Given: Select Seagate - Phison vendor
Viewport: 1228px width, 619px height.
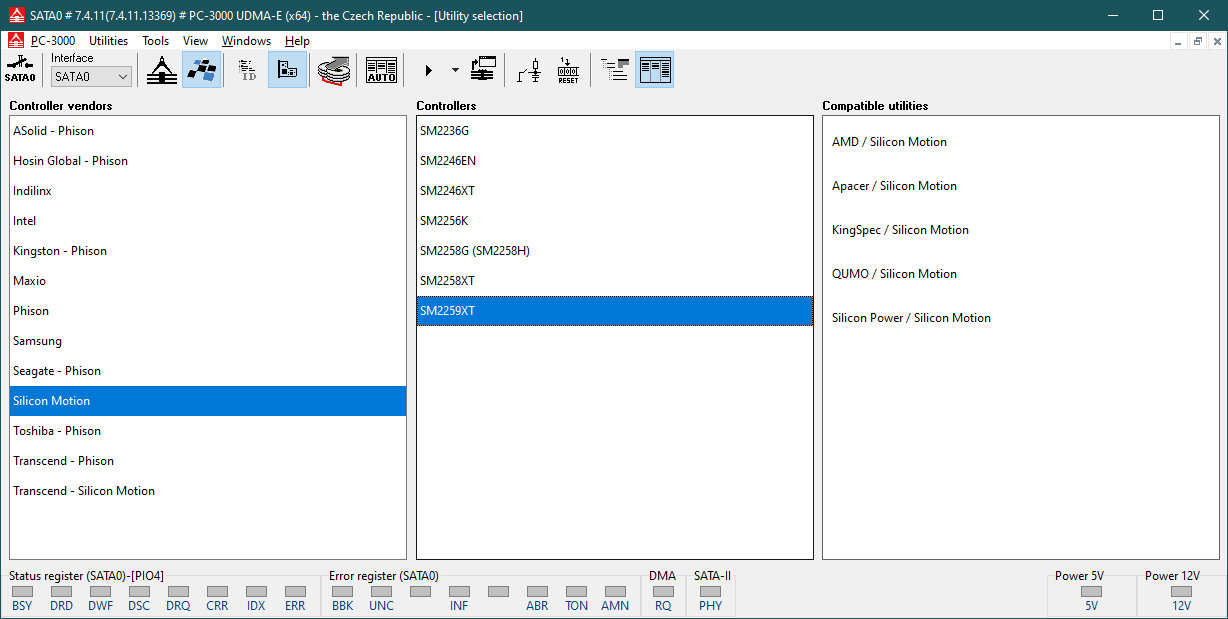Looking at the screenshot, I should tap(208, 371).
